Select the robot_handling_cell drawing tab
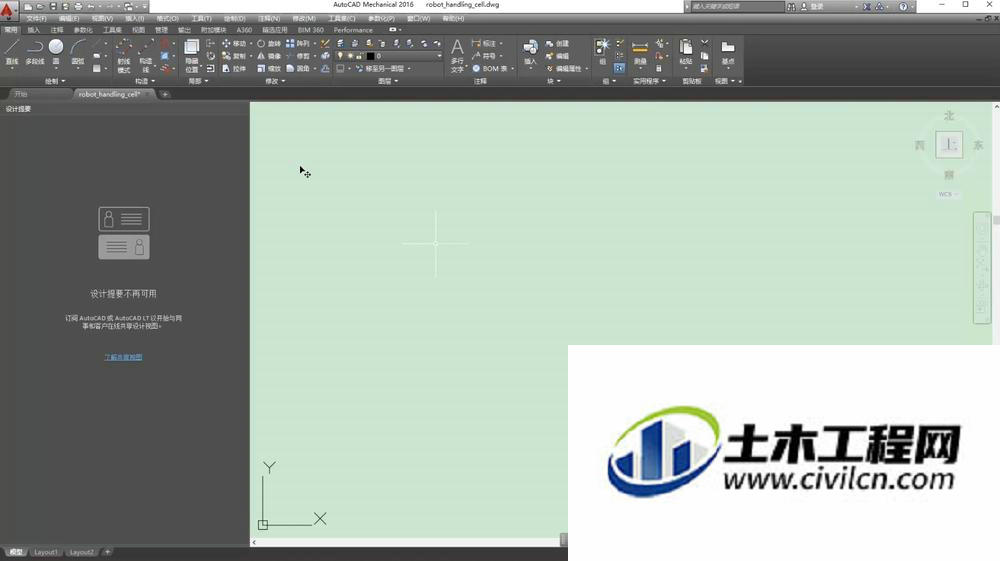This screenshot has width=1000, height=561. point(108,94)
